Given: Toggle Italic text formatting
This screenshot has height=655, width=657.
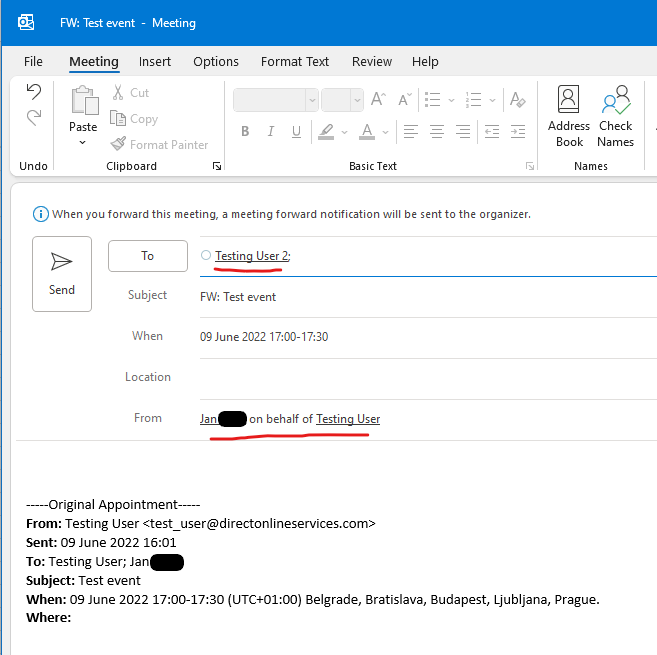Looking at the screenshot, I should pyautogui.click(x=270, y=132).
